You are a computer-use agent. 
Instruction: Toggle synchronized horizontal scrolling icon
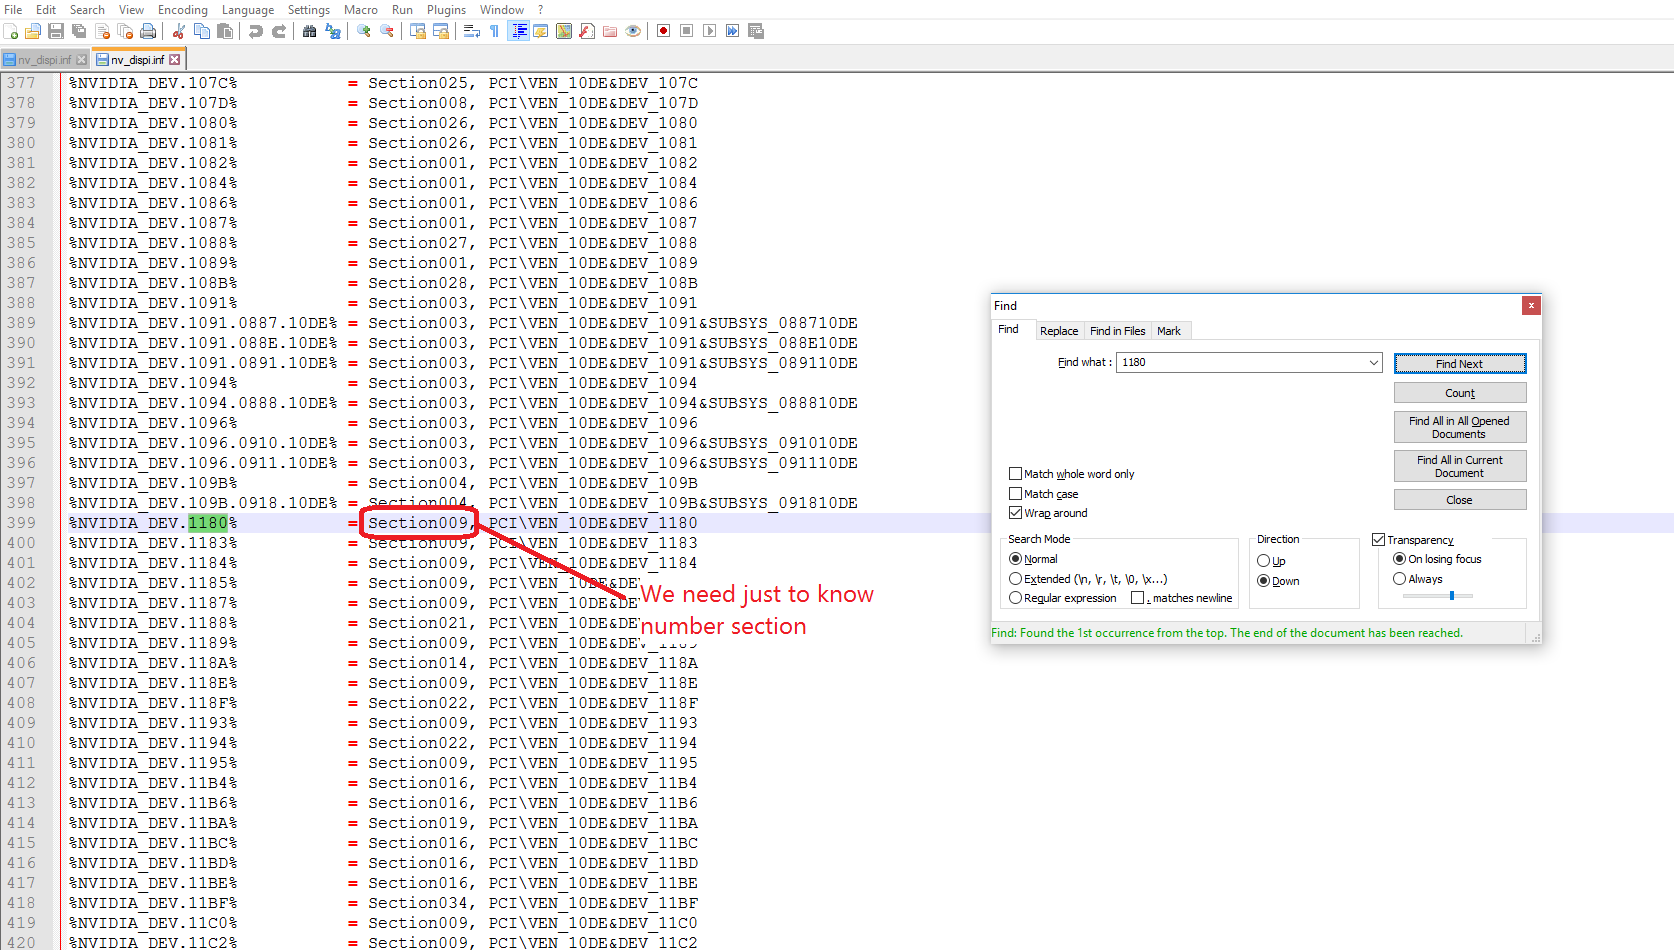(440, 31)
